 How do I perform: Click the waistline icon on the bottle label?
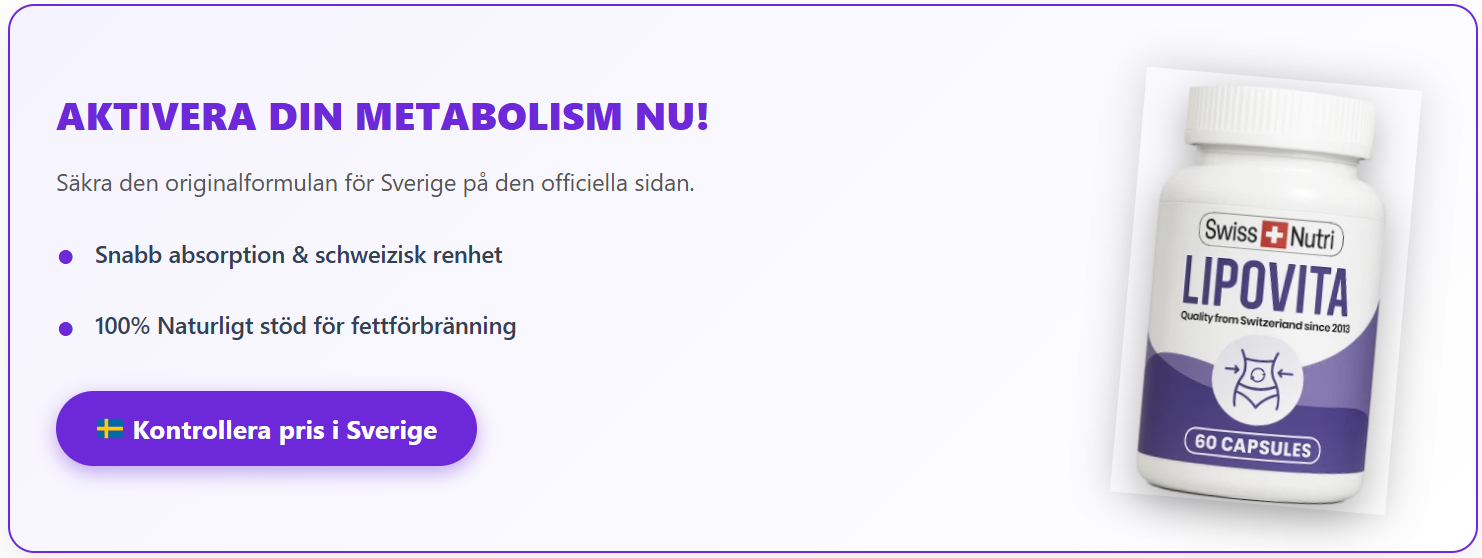click(1252, 376)
